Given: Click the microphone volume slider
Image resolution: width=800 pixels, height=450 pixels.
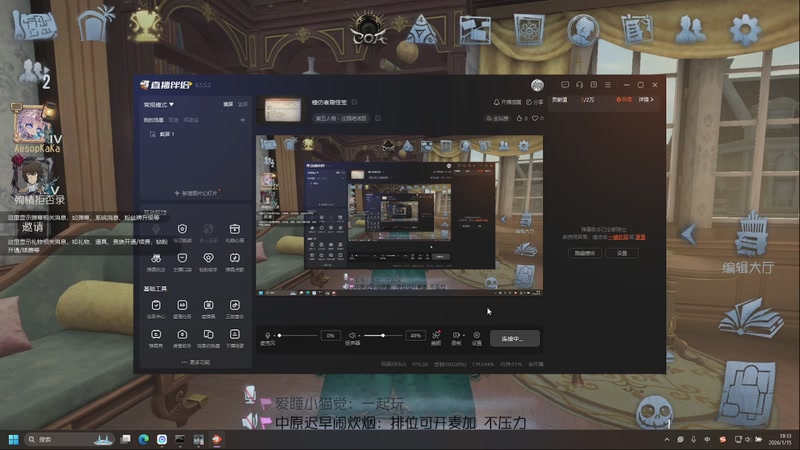Looking at the screenshot, I should pos(298,335).
